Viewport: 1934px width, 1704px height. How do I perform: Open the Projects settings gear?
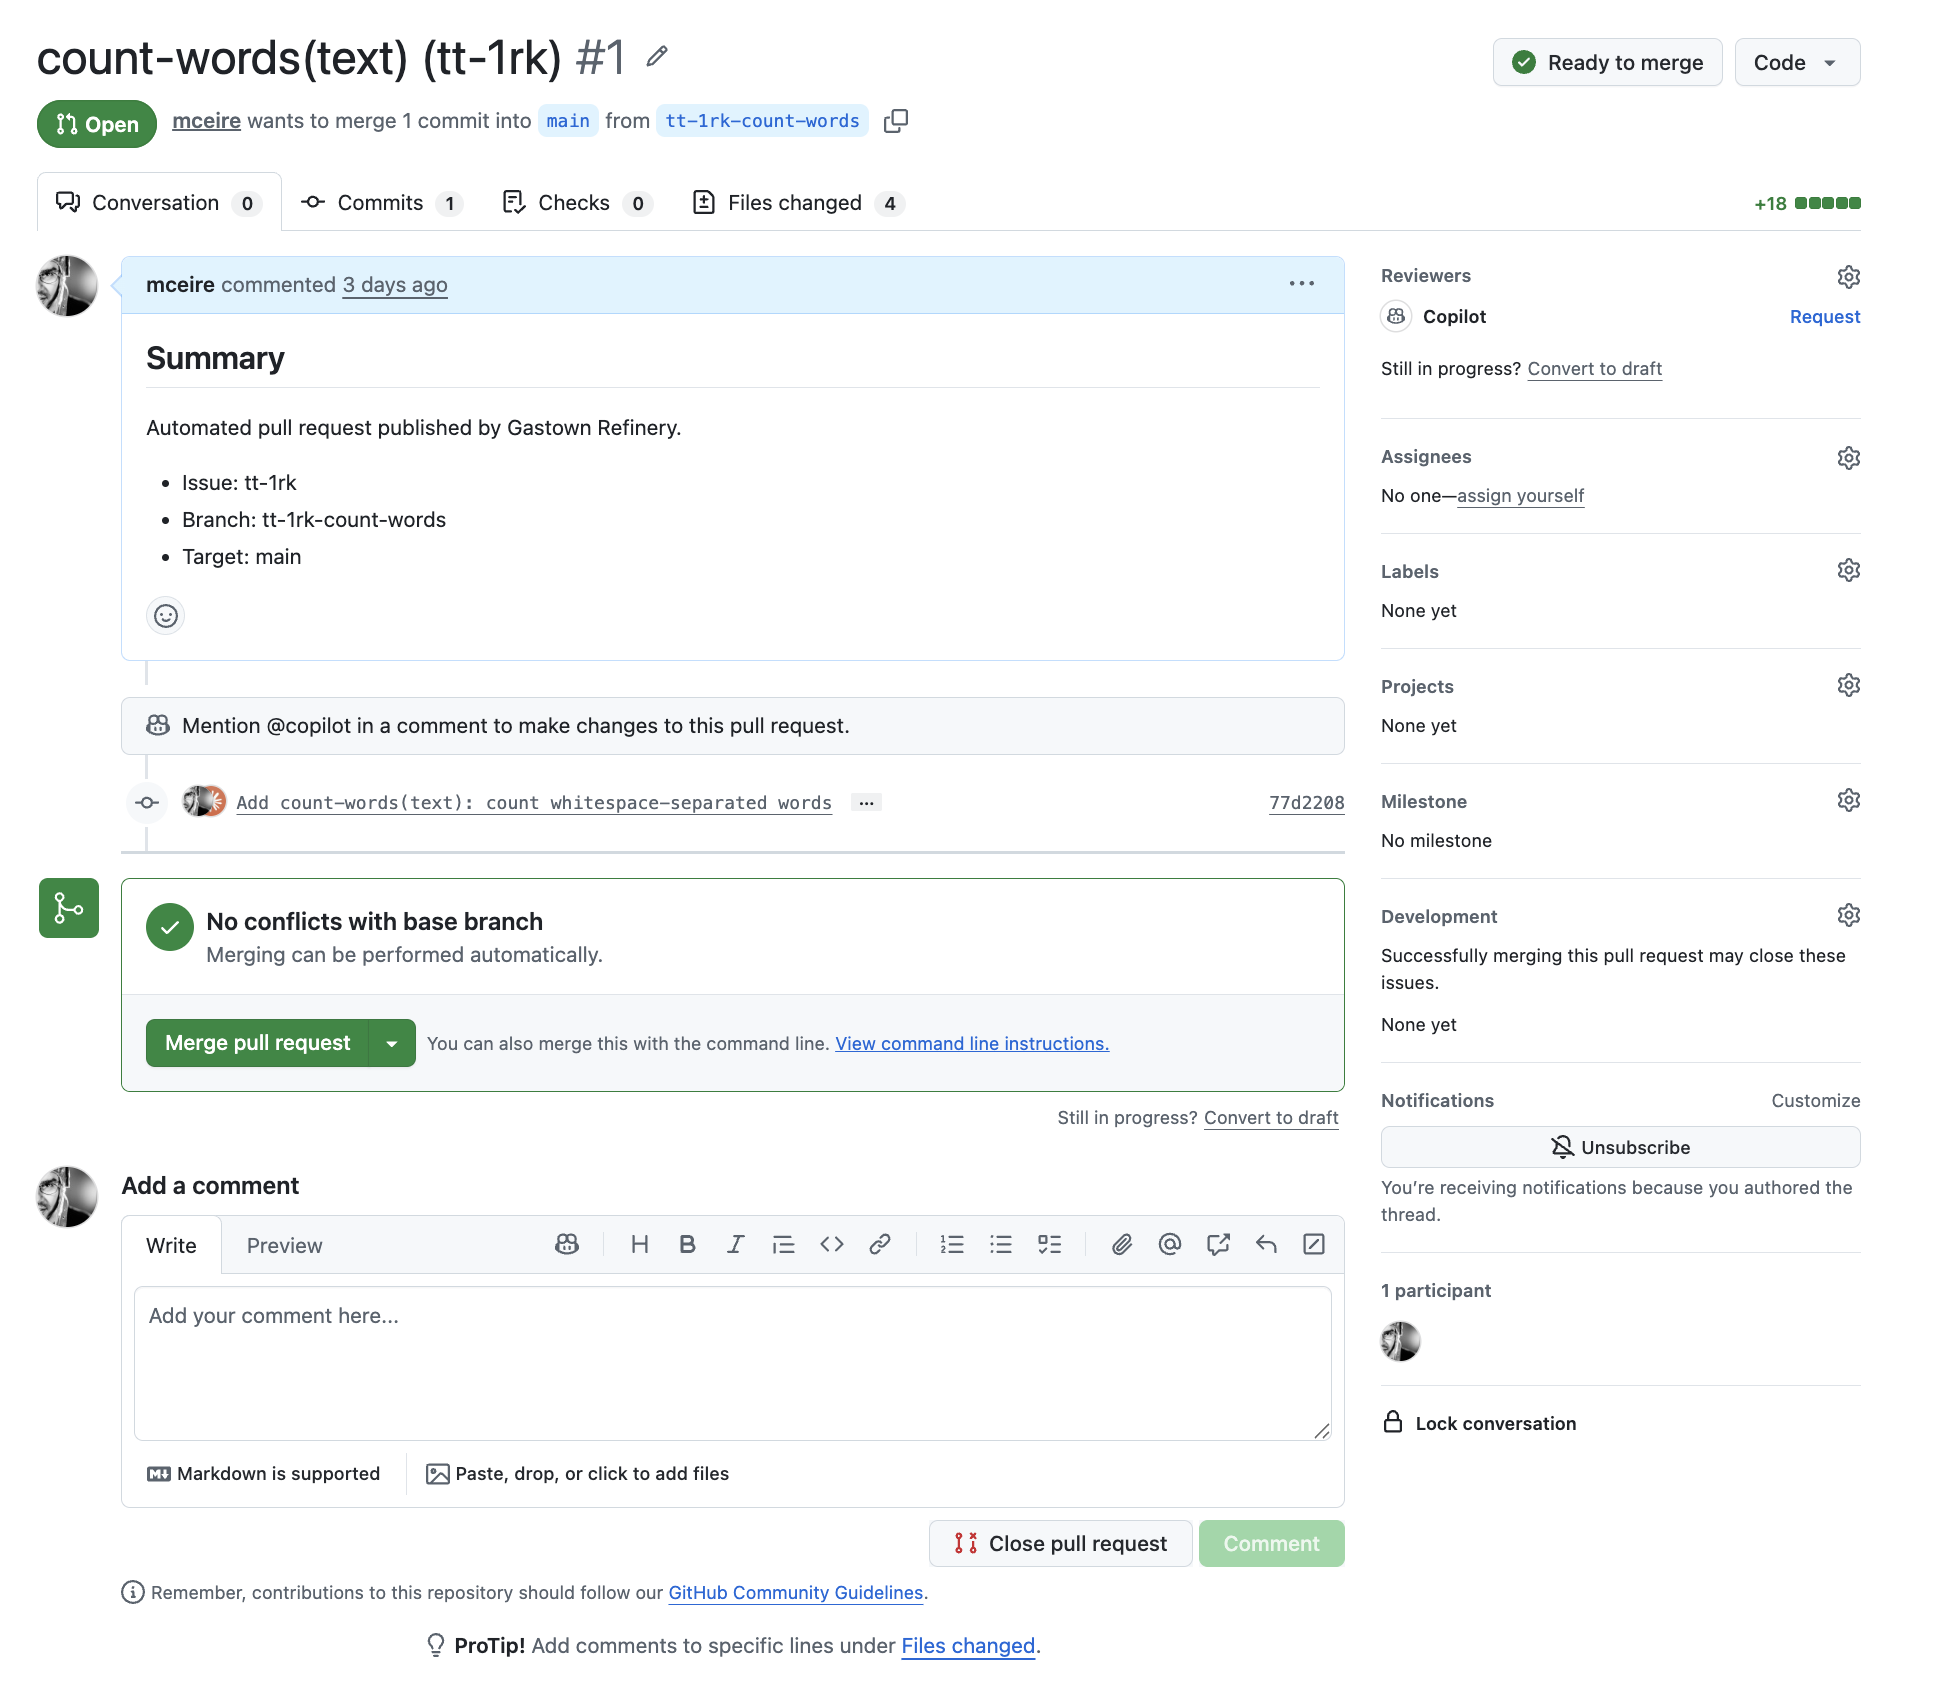tap(1848, 685)
